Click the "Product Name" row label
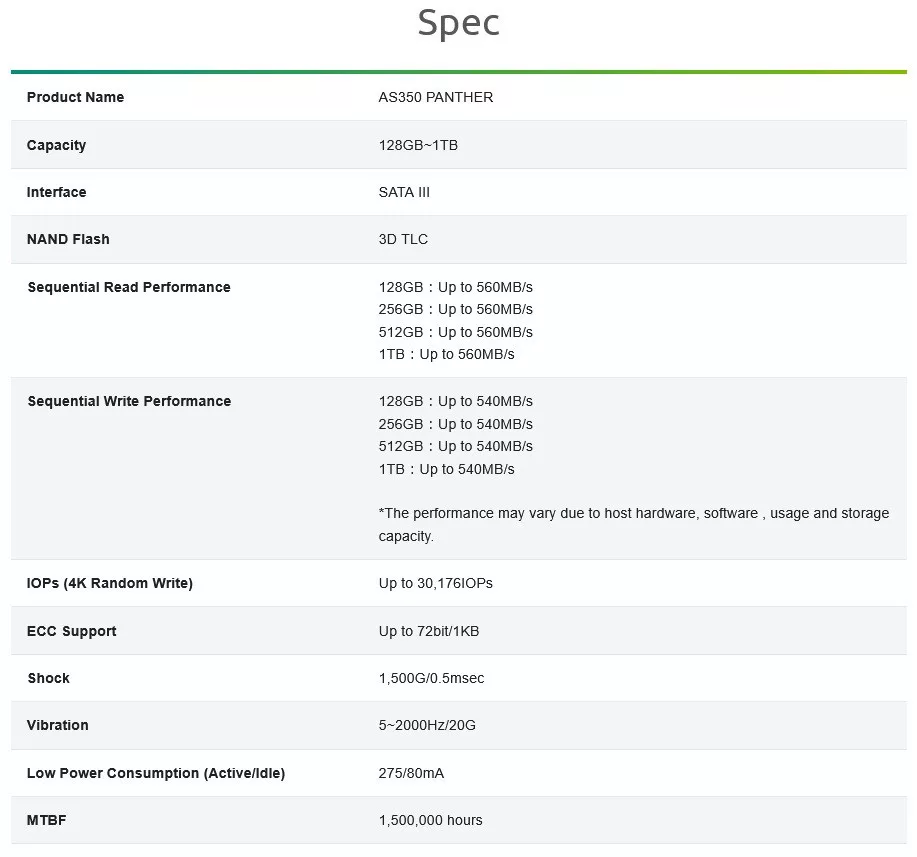Image resolution: width=917 pixels, height=857 pixels. [76, 97]
